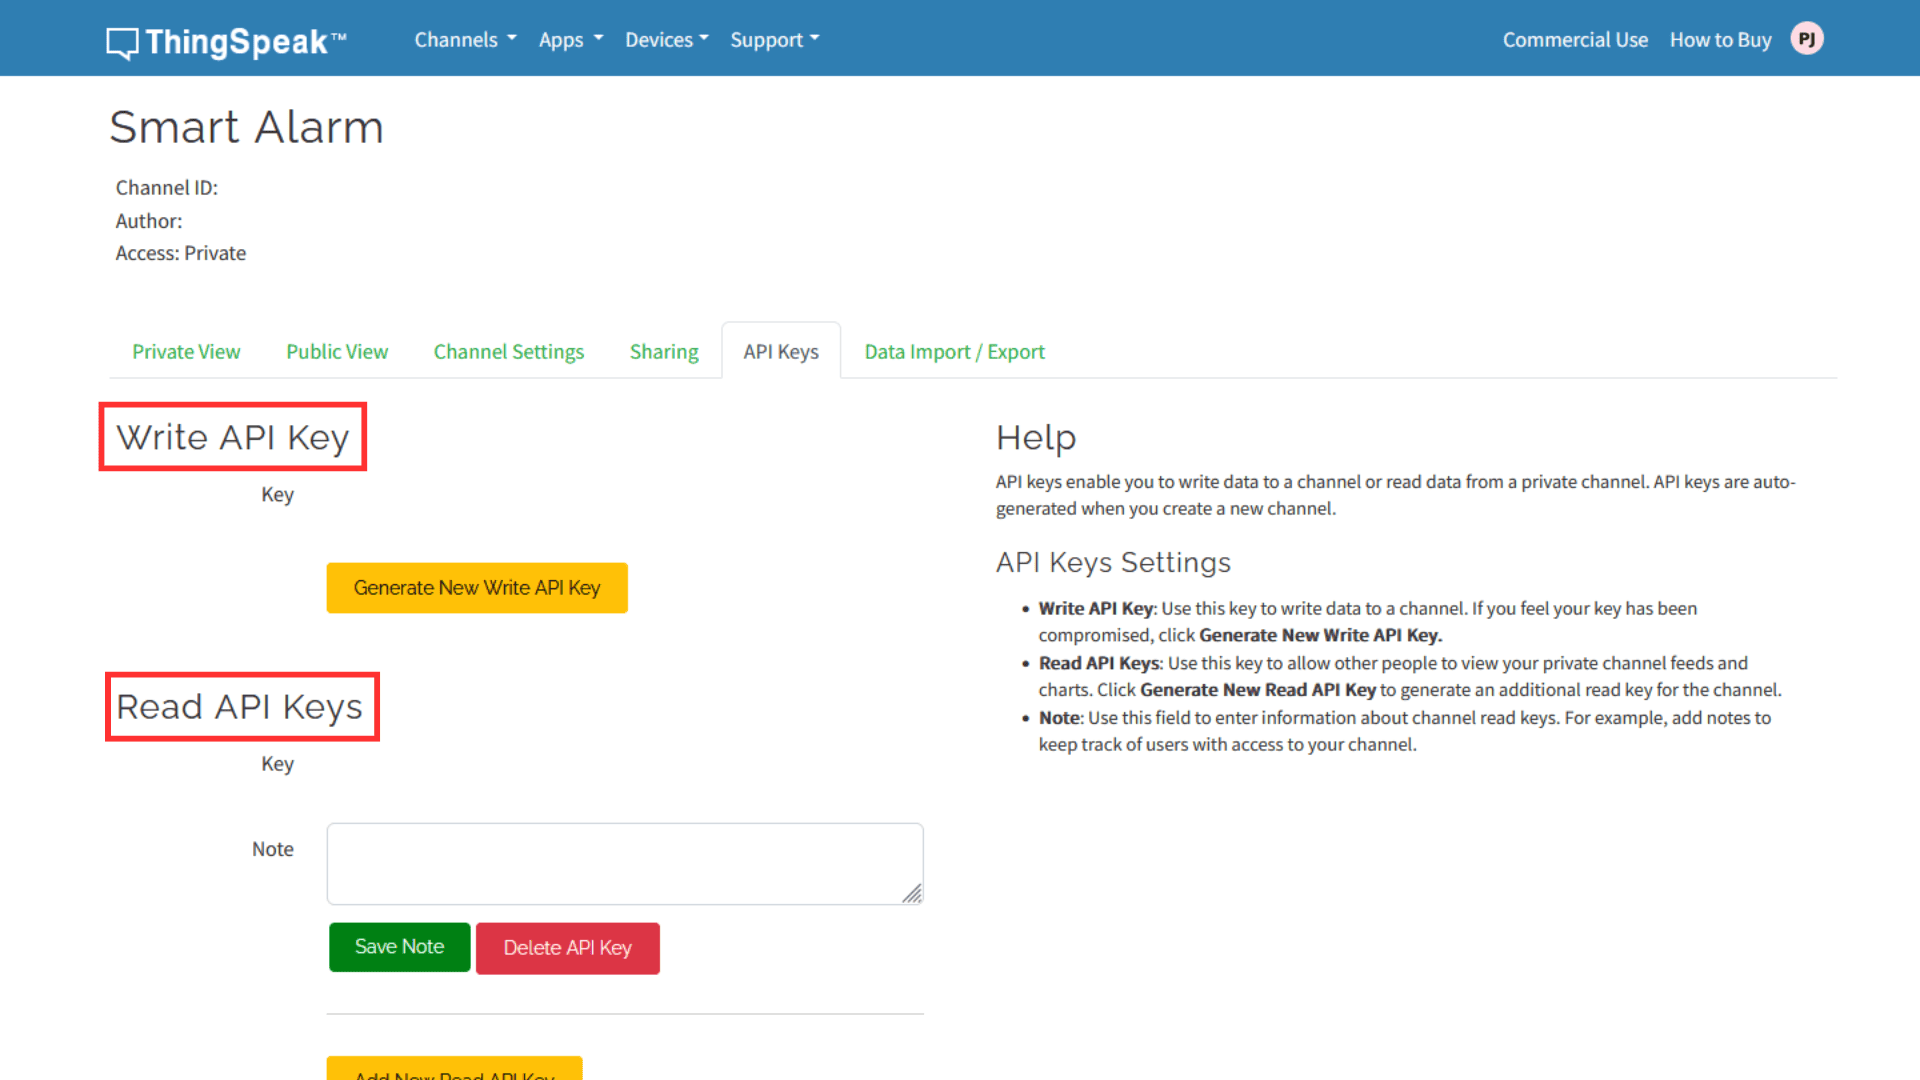The width and height of the screenshot is (1920, 1080).
Task: Open the How to Buy link
Action: click(x=1720, y=40)
